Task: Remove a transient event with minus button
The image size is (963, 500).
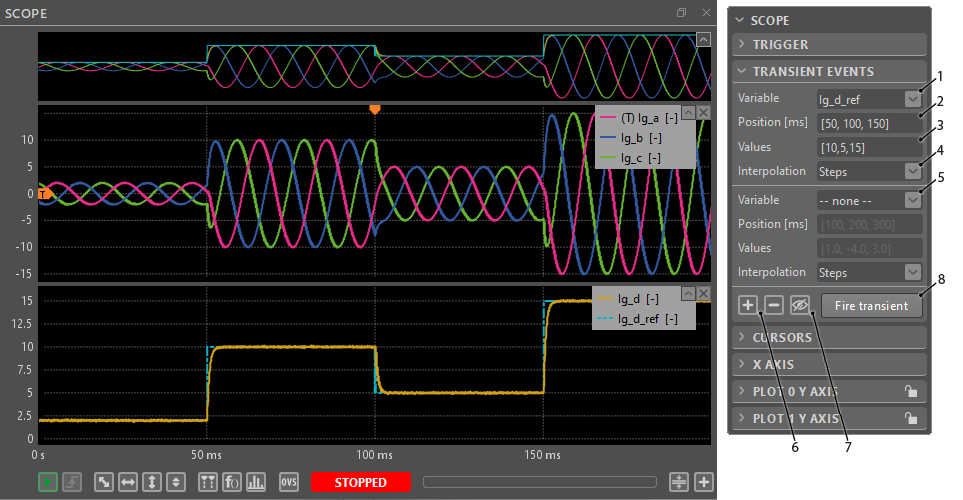Action: [x=774, y=305]
